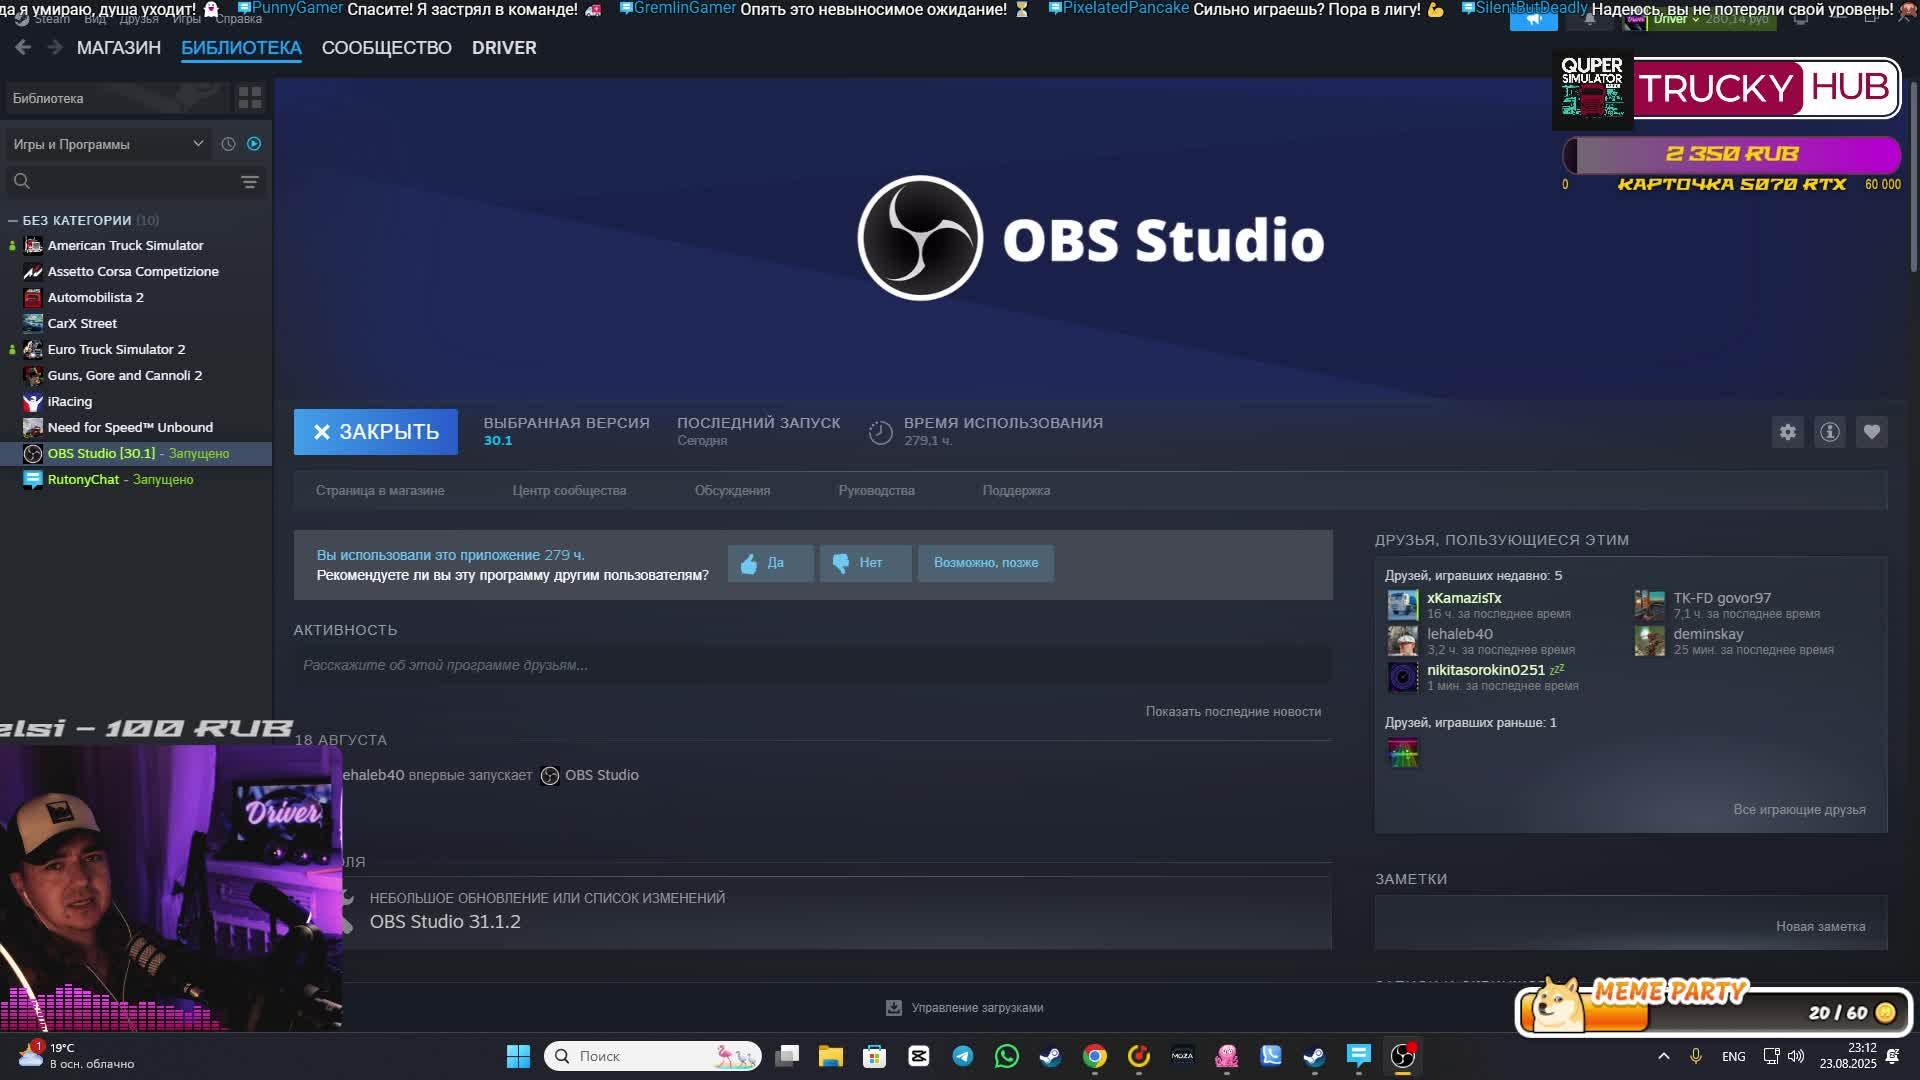Select CarX Street in the library
Screen dimensions: 1920x1080
click(82, 324)
